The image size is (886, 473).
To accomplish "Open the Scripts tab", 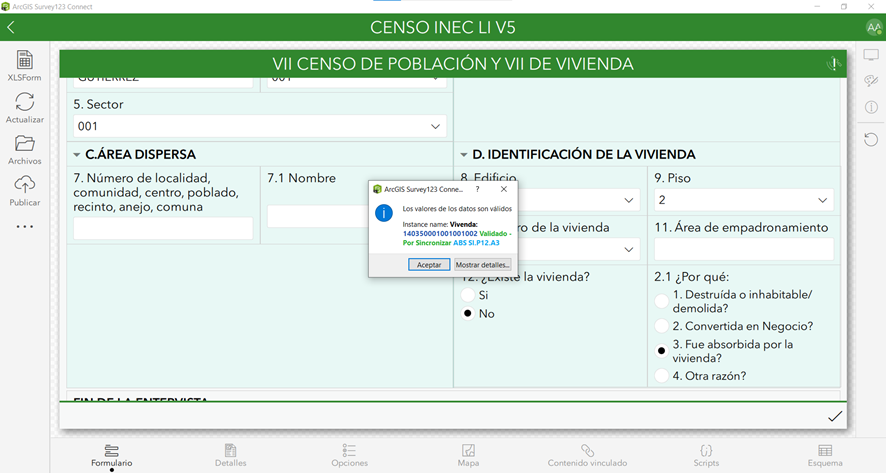I will (x=706, y=456).
